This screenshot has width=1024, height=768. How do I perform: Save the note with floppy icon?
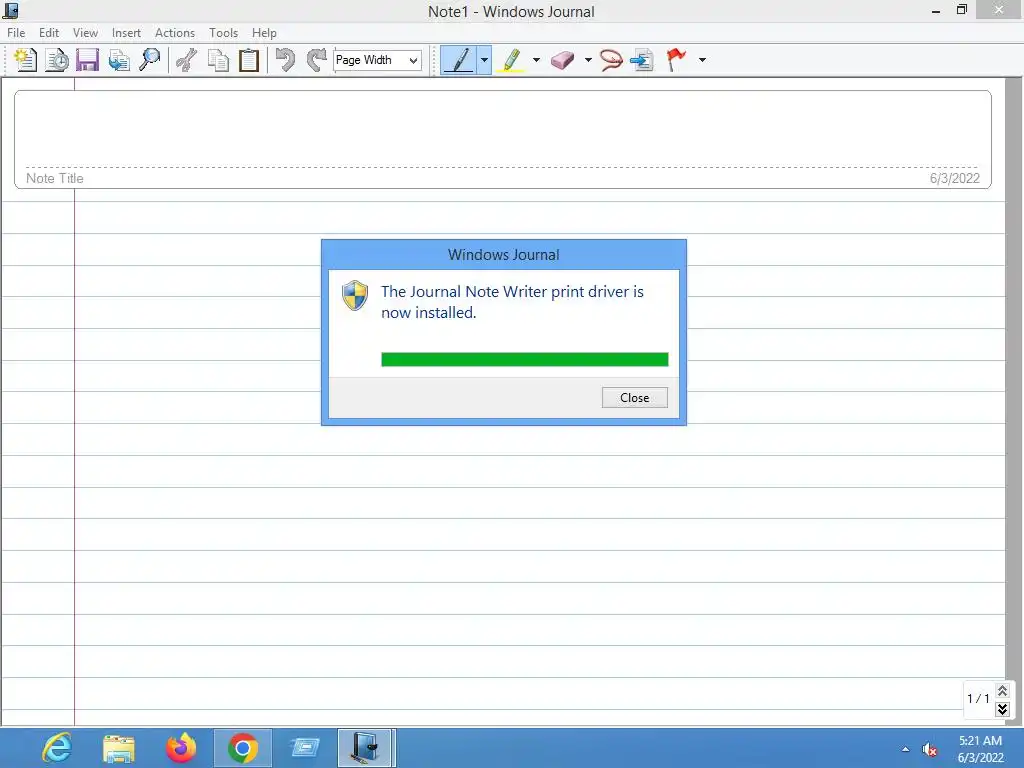click(x=88, y=60)
